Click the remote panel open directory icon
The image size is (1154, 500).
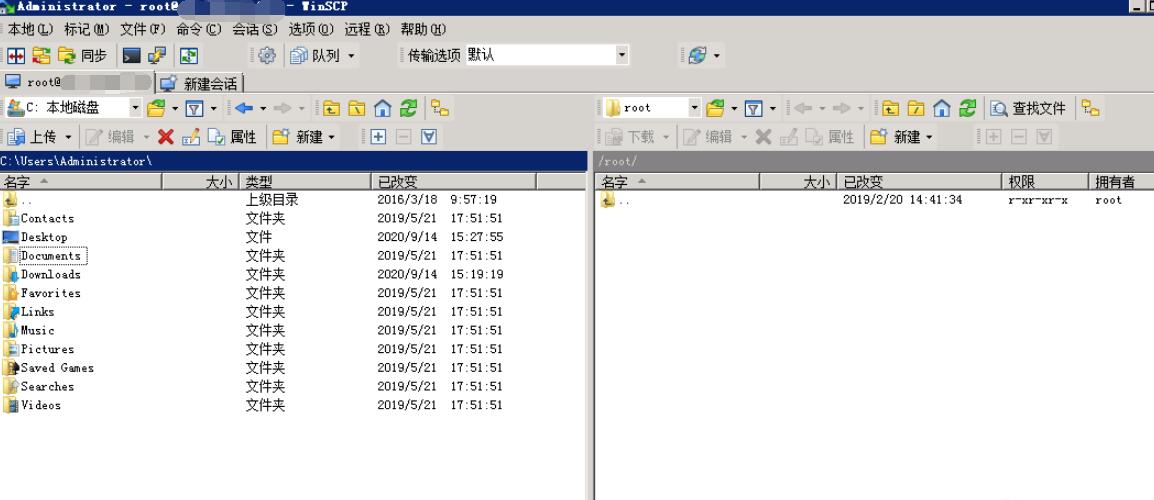[715, 108]
